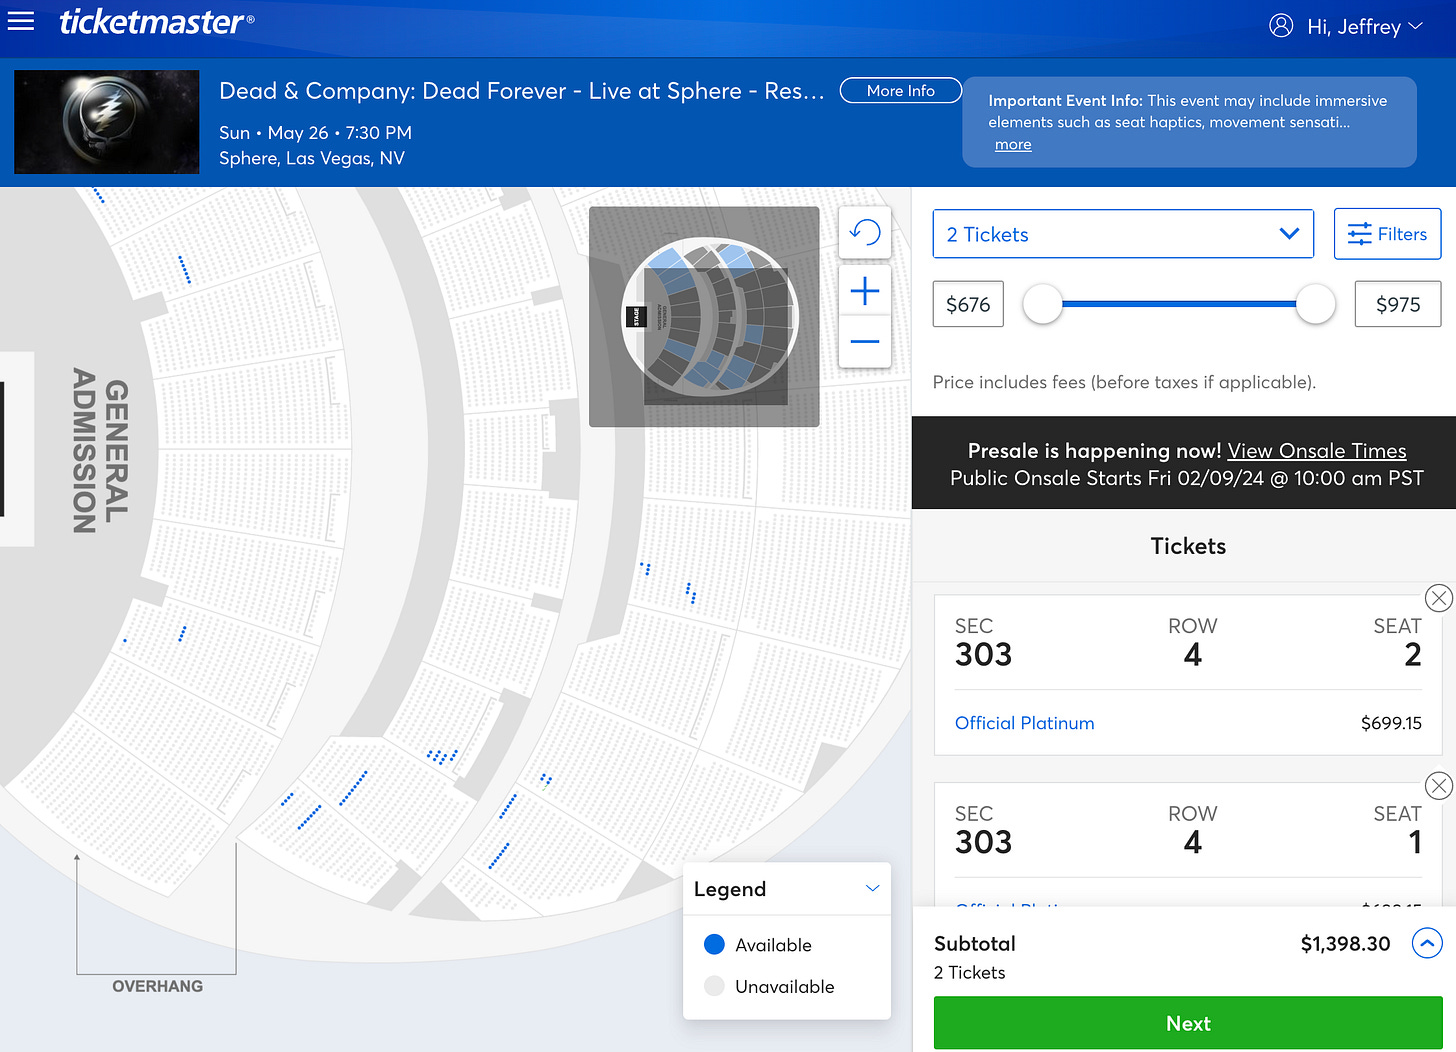Click the OVERHANG label on the map
Viewport: 1456px width, 1052px height.
157,986
